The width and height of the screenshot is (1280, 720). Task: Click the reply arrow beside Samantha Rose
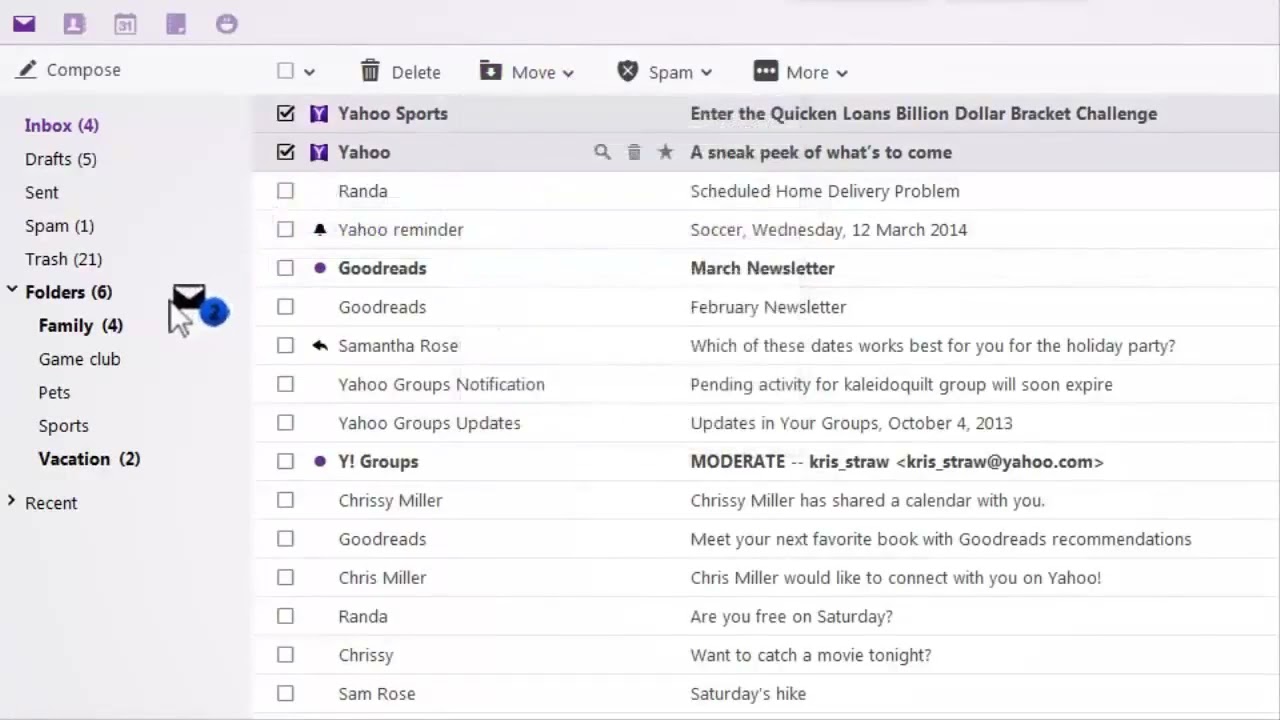pos(320,345)
